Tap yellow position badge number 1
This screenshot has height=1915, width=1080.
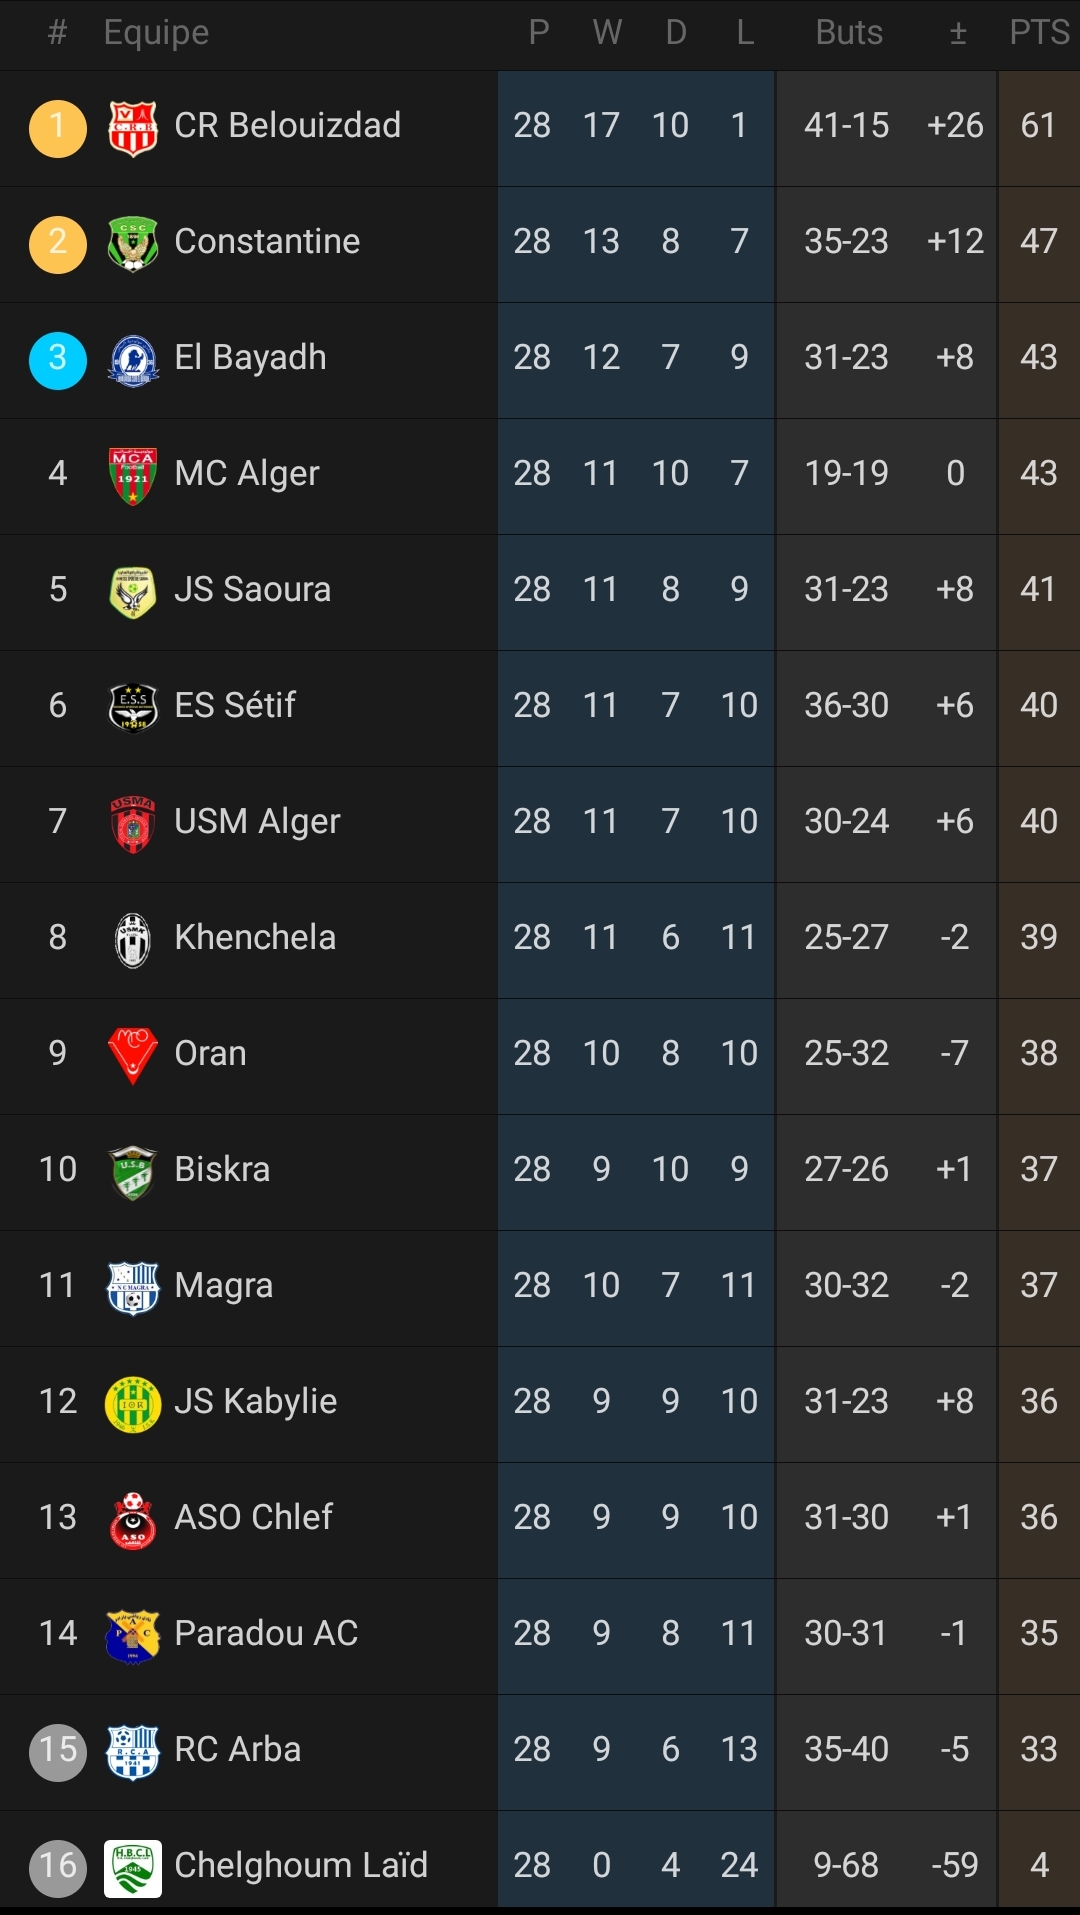(58, 128)
